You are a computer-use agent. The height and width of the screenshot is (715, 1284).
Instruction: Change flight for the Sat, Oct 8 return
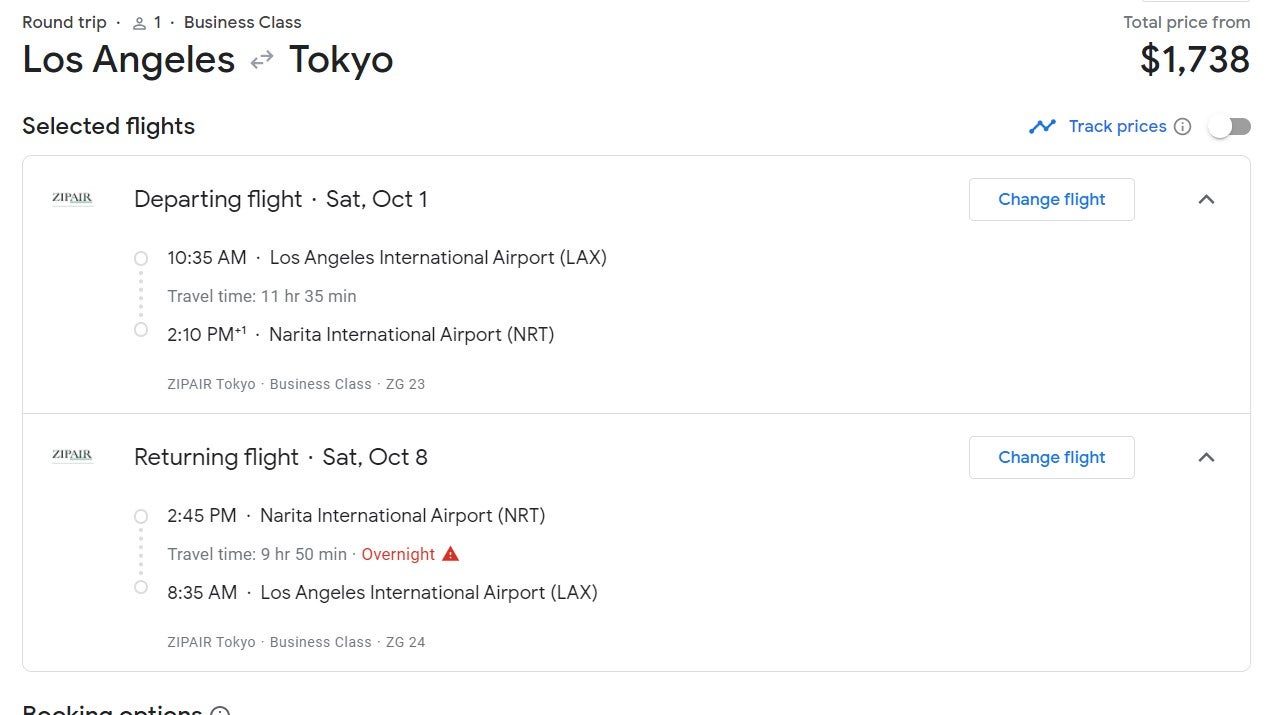pyautogui.click(x=1051, y=457)
